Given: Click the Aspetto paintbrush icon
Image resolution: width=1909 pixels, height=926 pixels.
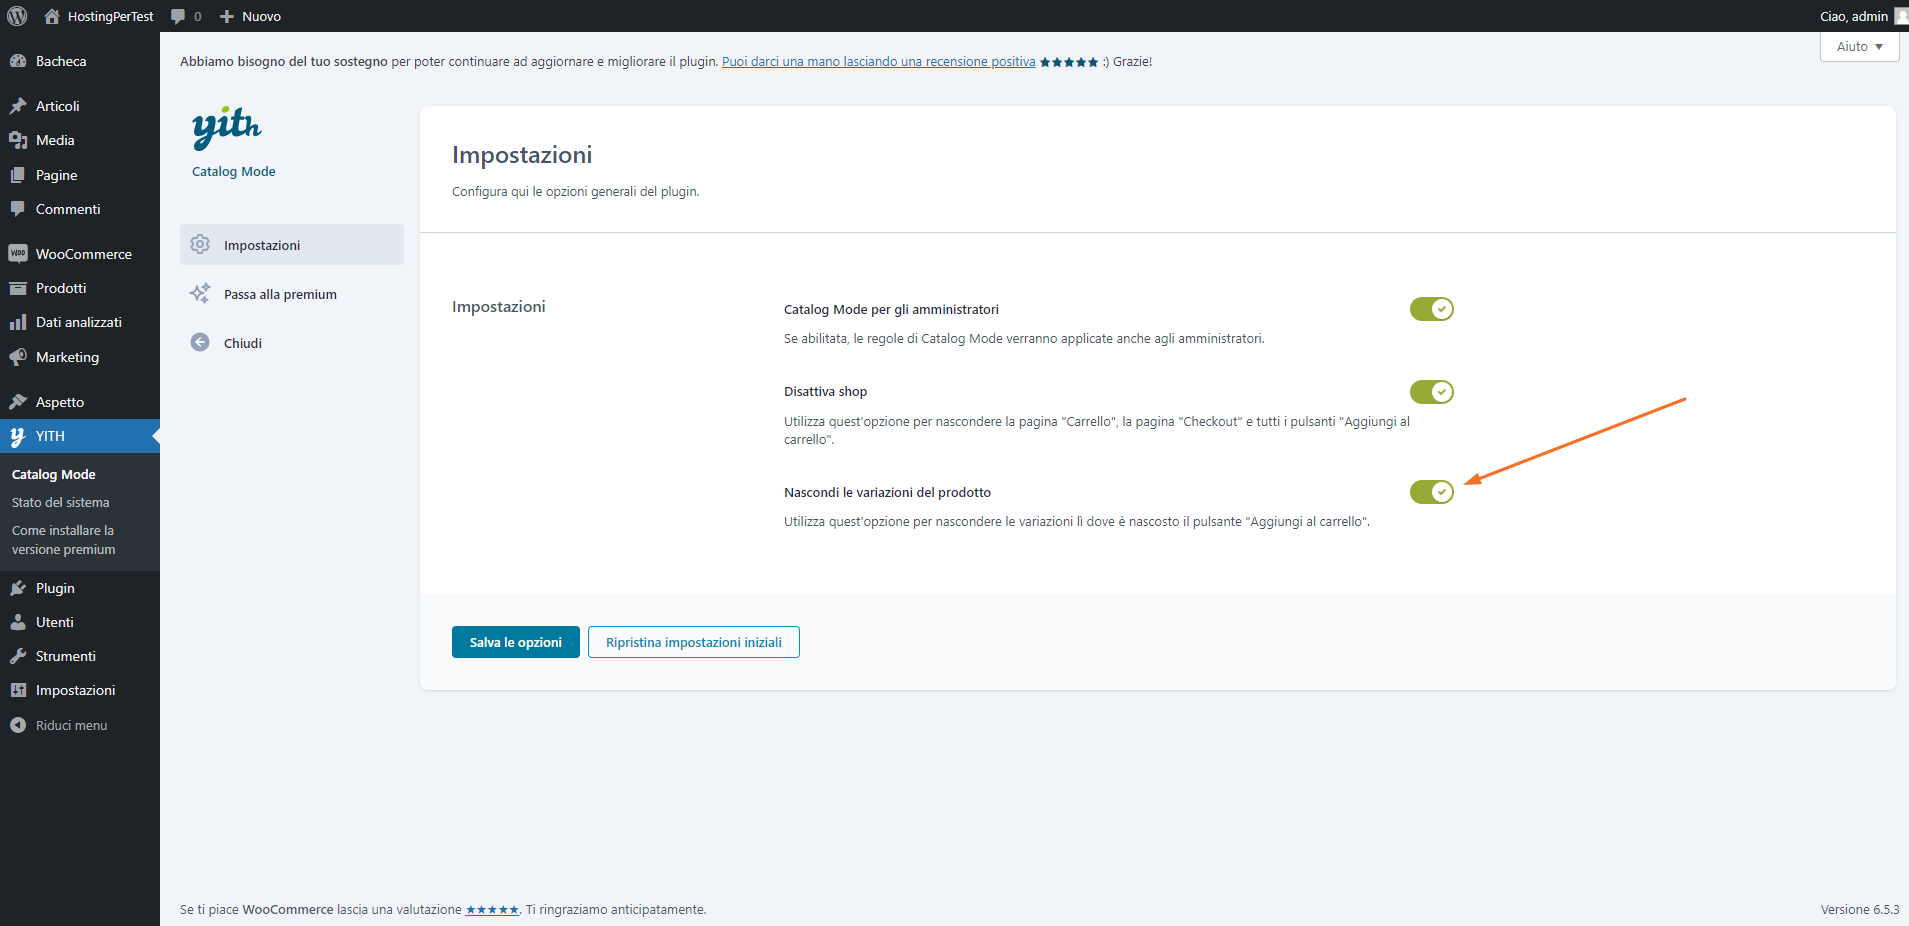Looking at the screenshot, I should tap(18, 402).
